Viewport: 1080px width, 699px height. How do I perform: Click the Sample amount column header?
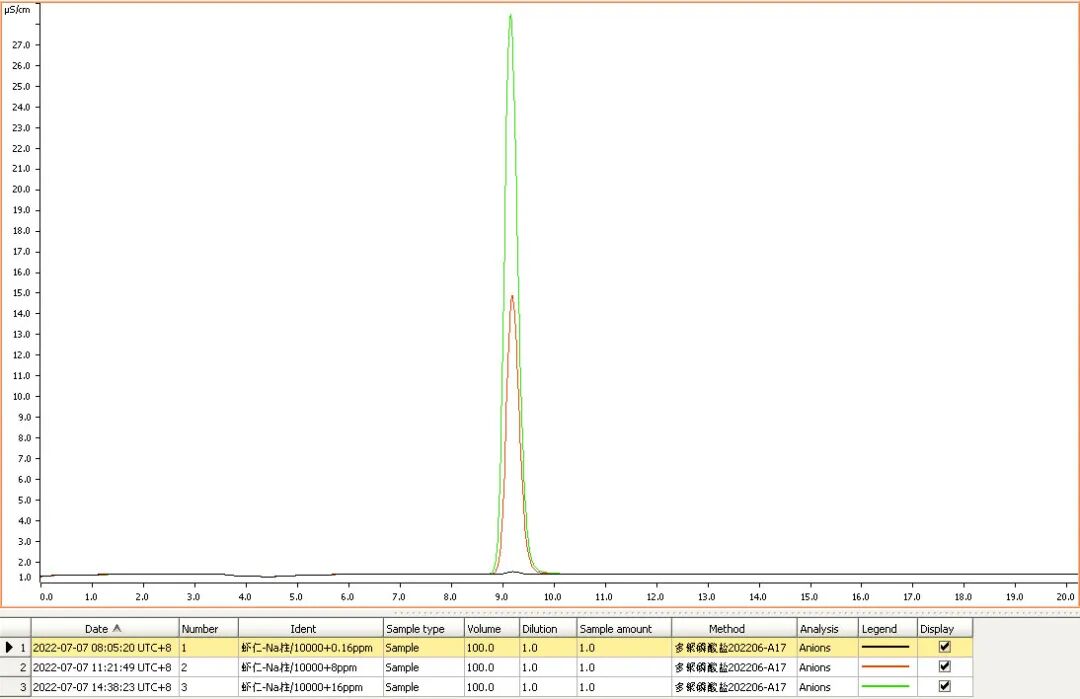(x=624, y=628)
